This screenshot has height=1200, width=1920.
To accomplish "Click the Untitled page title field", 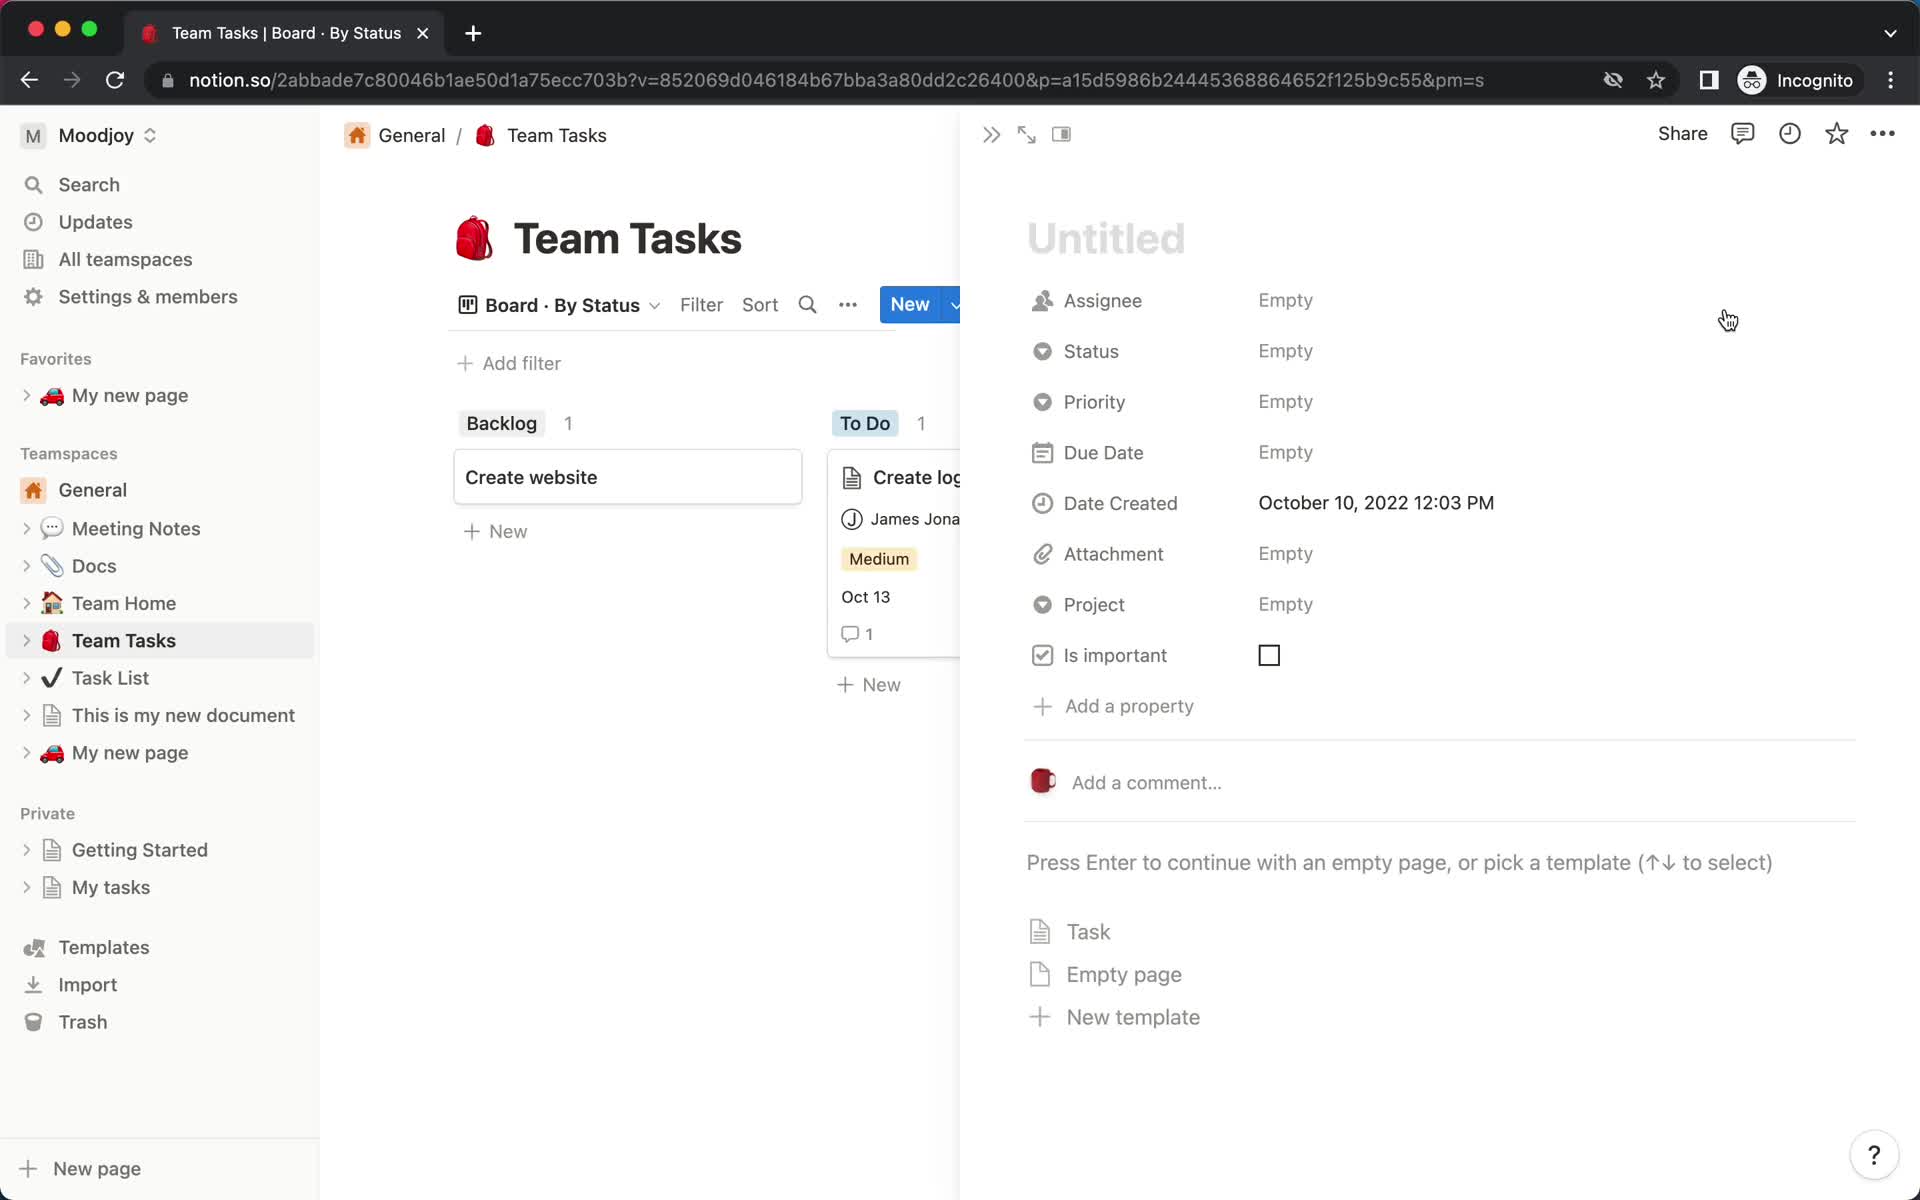I will 1106,238.
